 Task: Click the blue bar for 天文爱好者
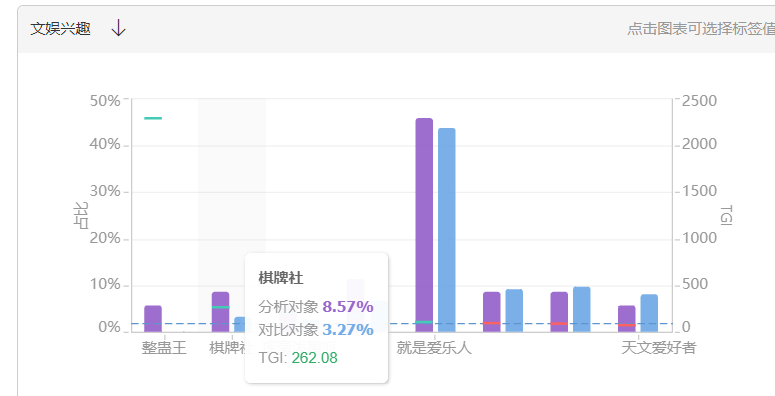click(649, 313)
